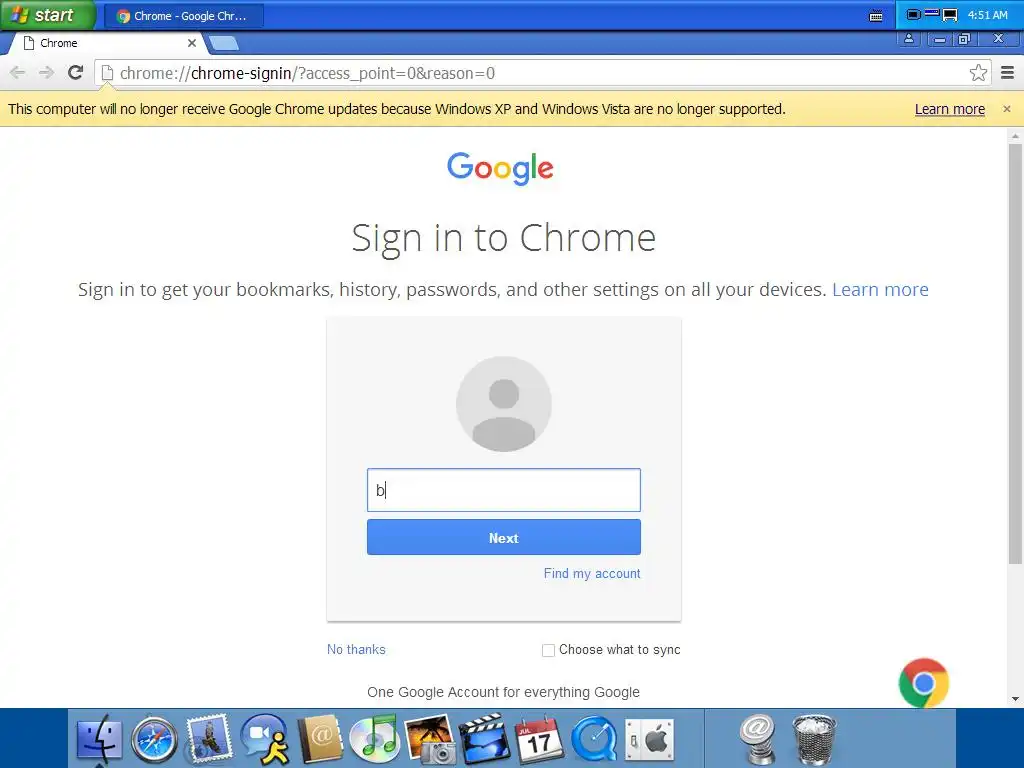The image size is (1024, 768).
Task: Click the Next button
Action: pos(504,537)
